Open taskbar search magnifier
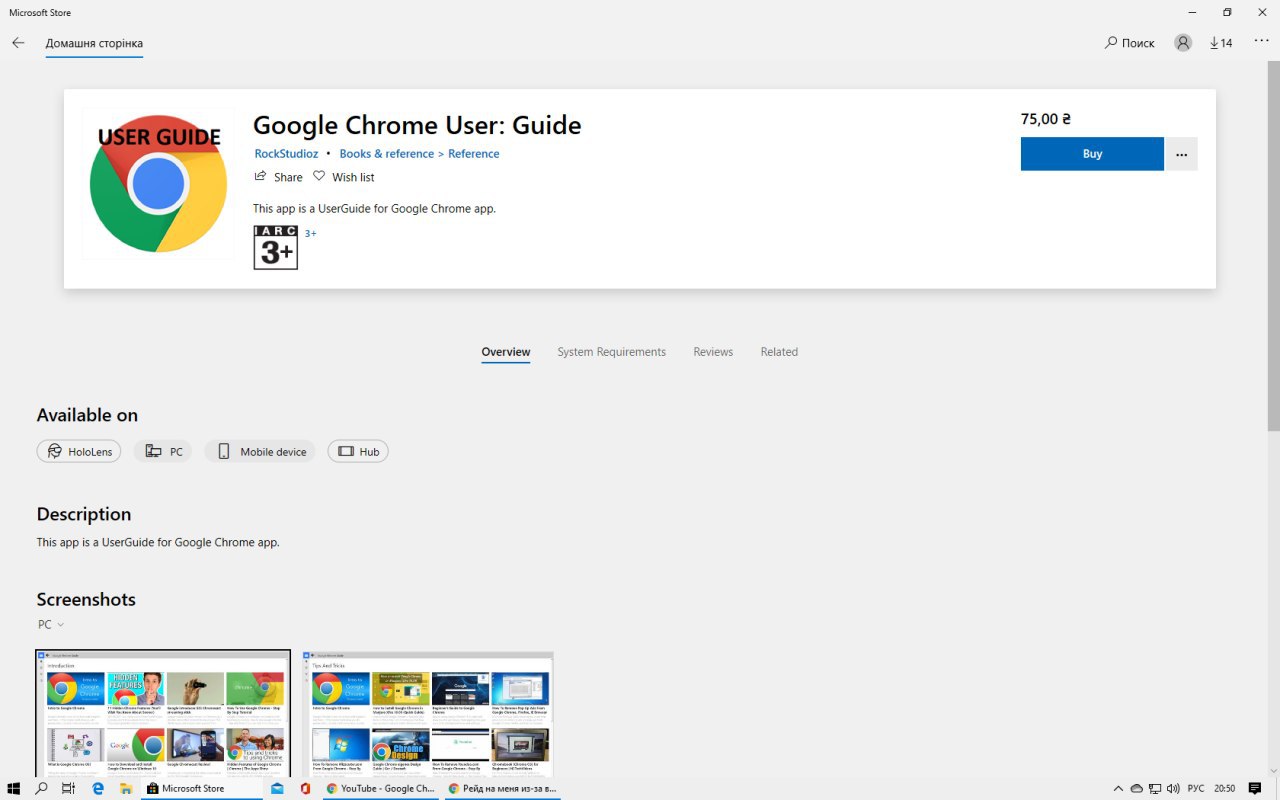The image size is (1280, 800). pos(41,788)
